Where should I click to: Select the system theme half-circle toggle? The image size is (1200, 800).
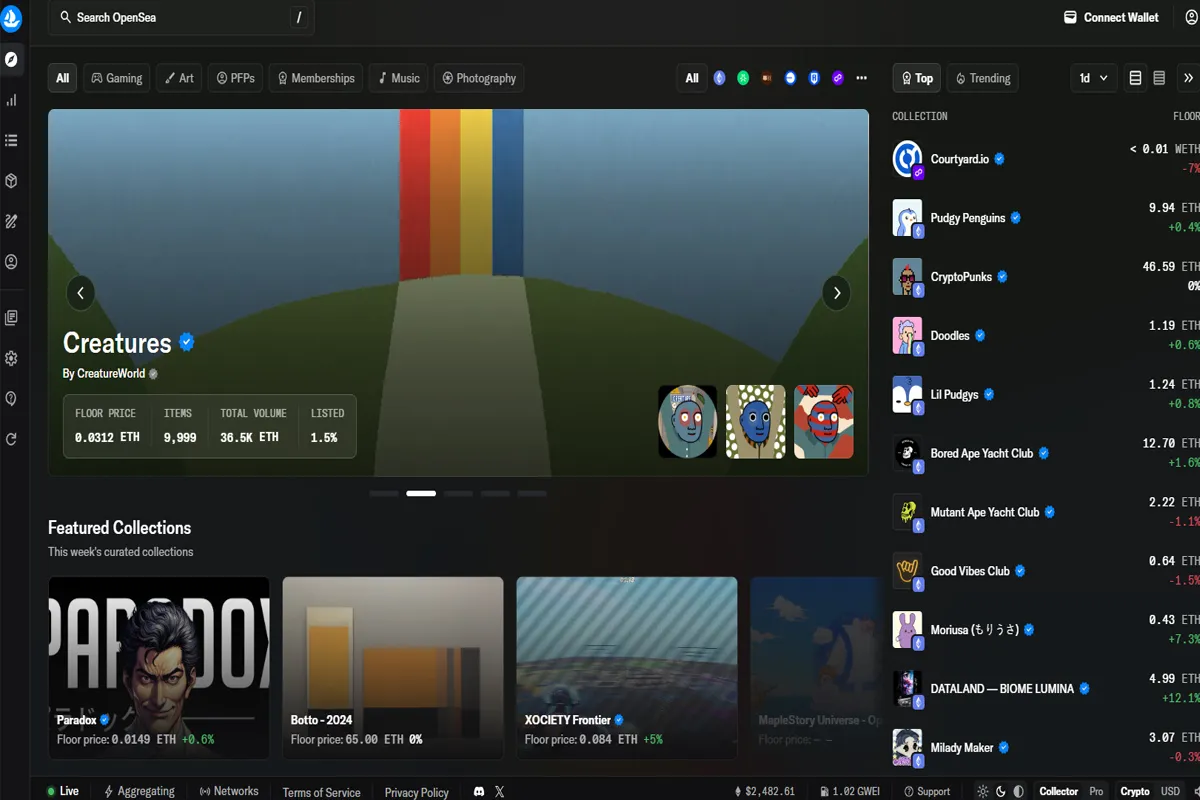click(1018, 791)
